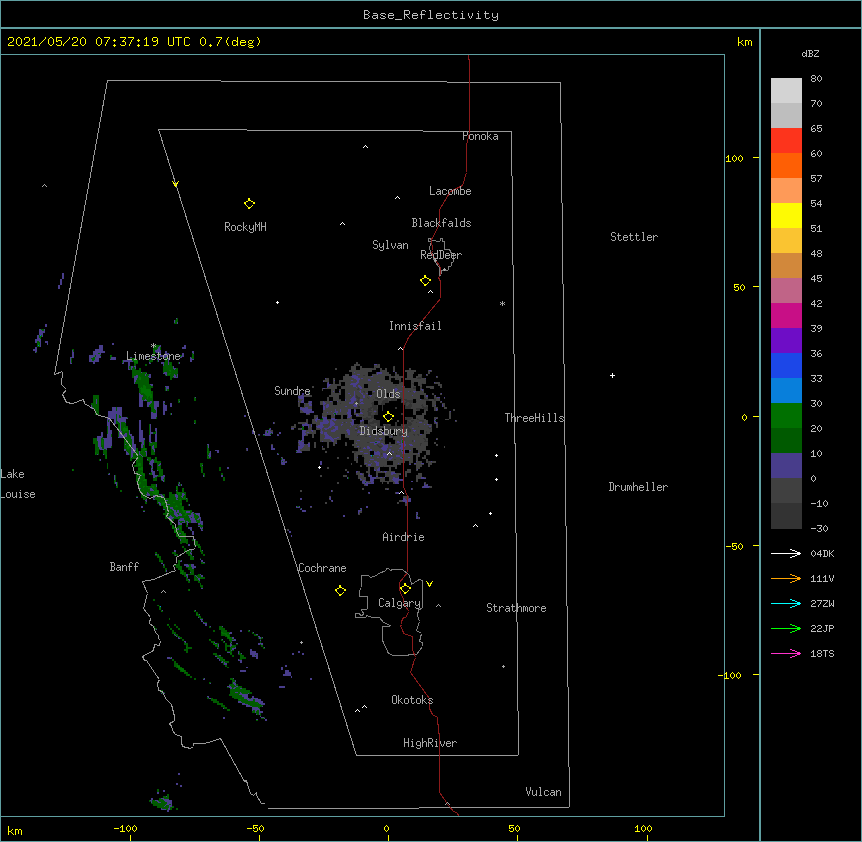
Task: Click the Cochrane label
Action: point(322,568)
